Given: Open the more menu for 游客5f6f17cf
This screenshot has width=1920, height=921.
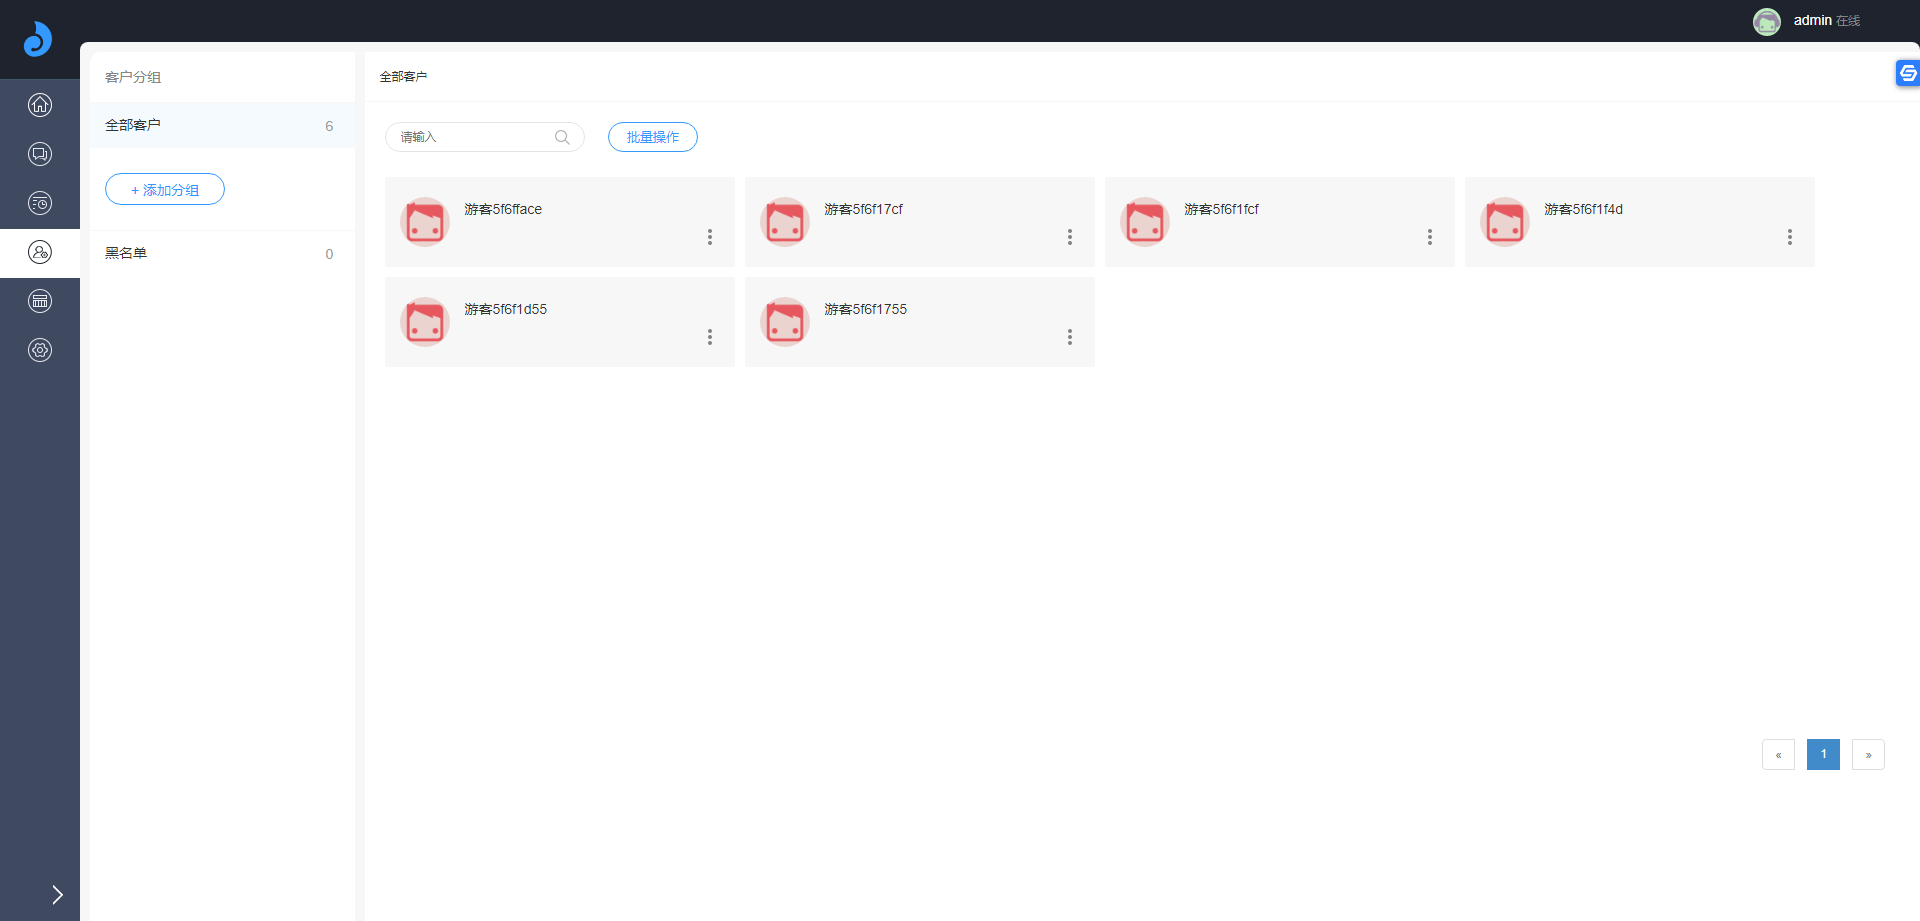Looking at the screenshot, I should coord(1070,237).
